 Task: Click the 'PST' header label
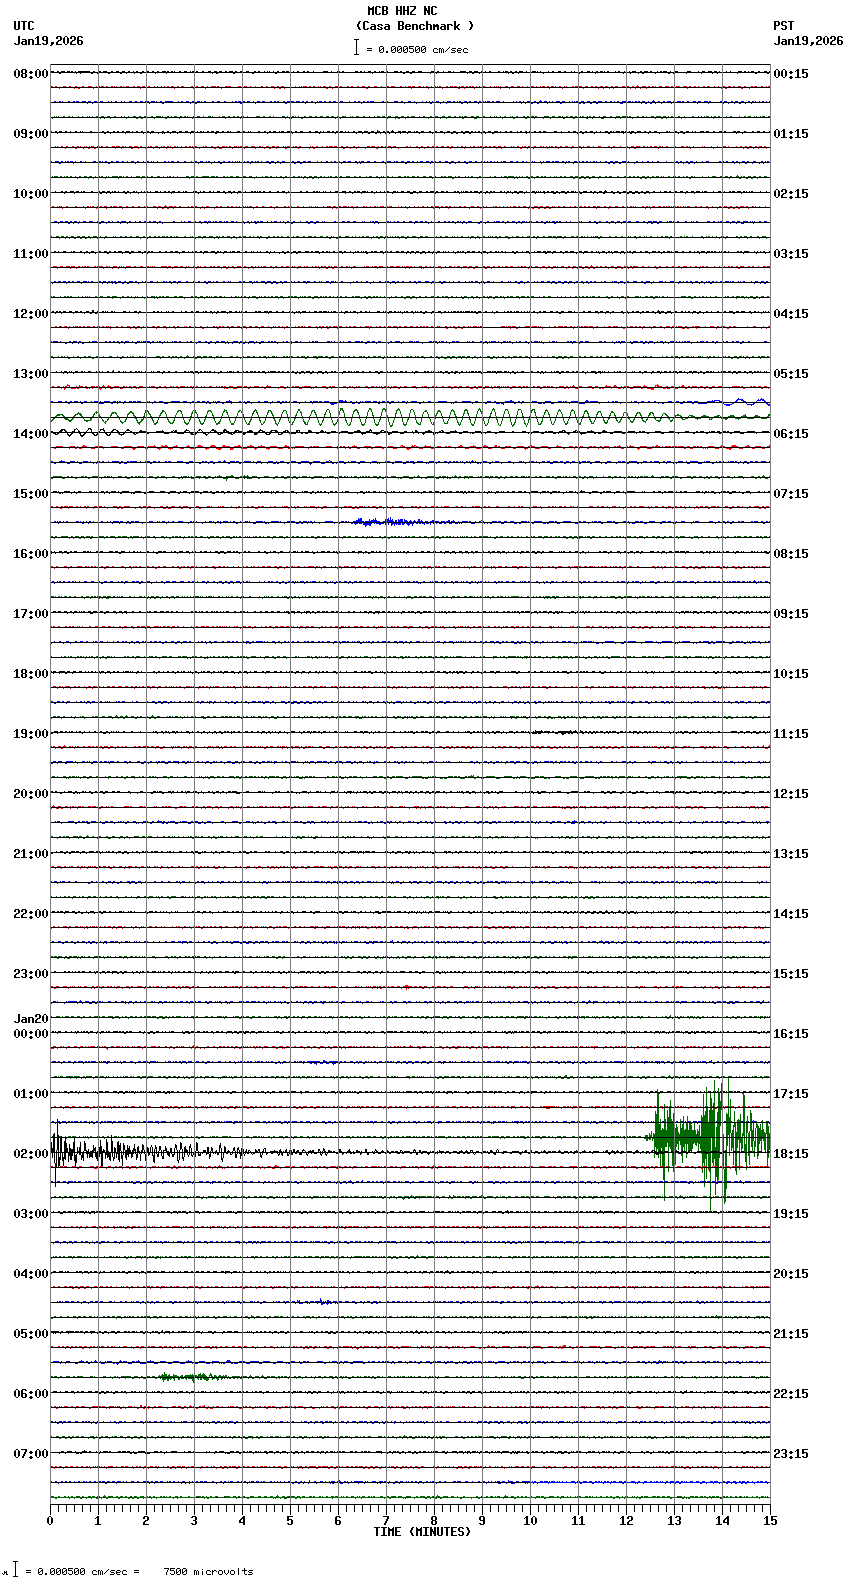coord(783,26)
